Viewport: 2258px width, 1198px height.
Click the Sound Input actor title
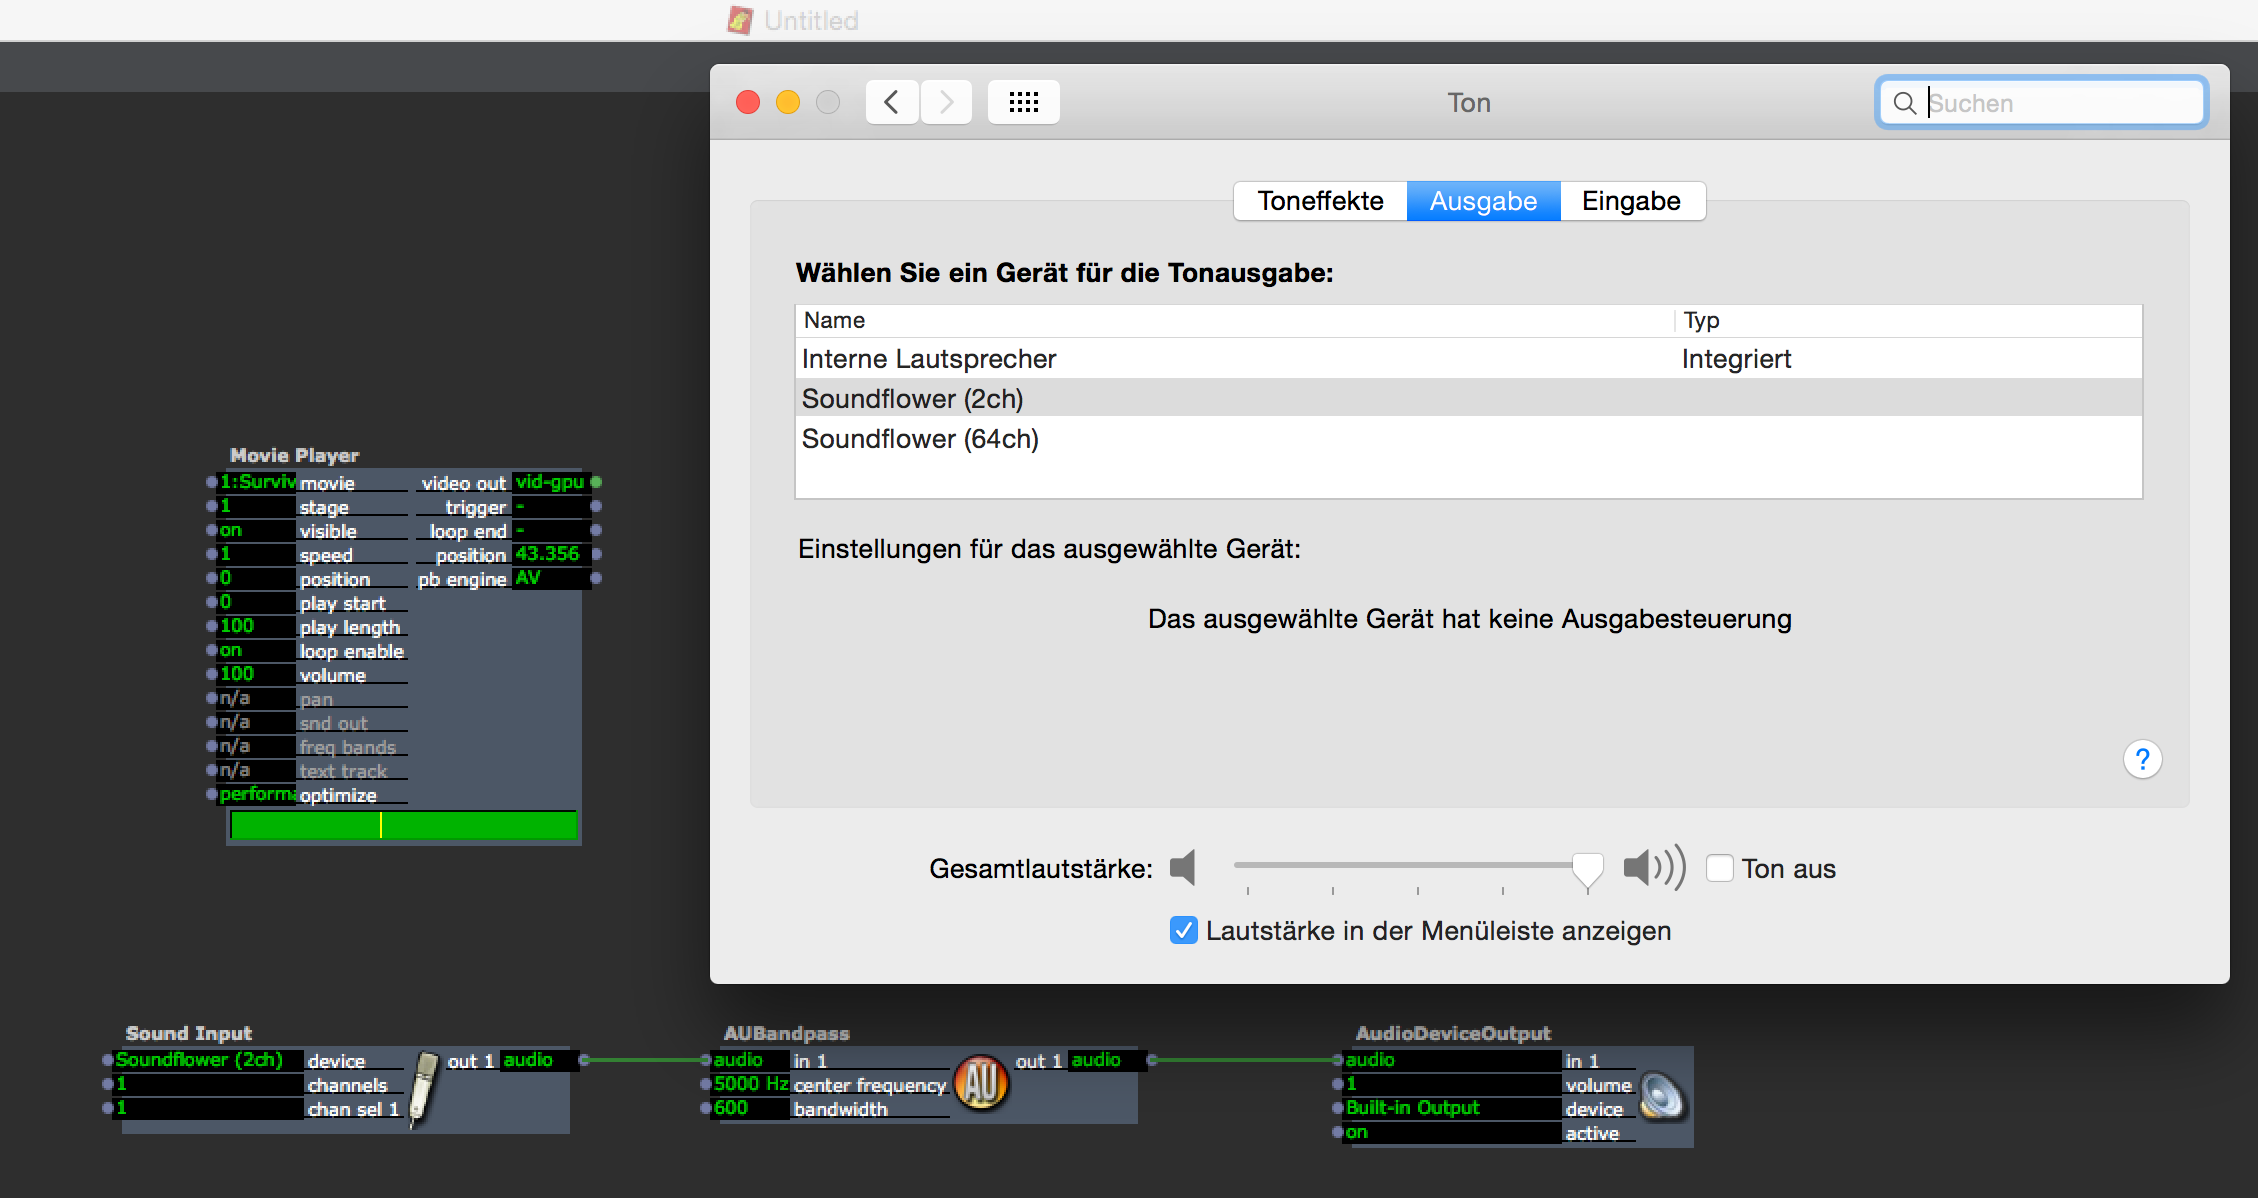coord(188,1033)
